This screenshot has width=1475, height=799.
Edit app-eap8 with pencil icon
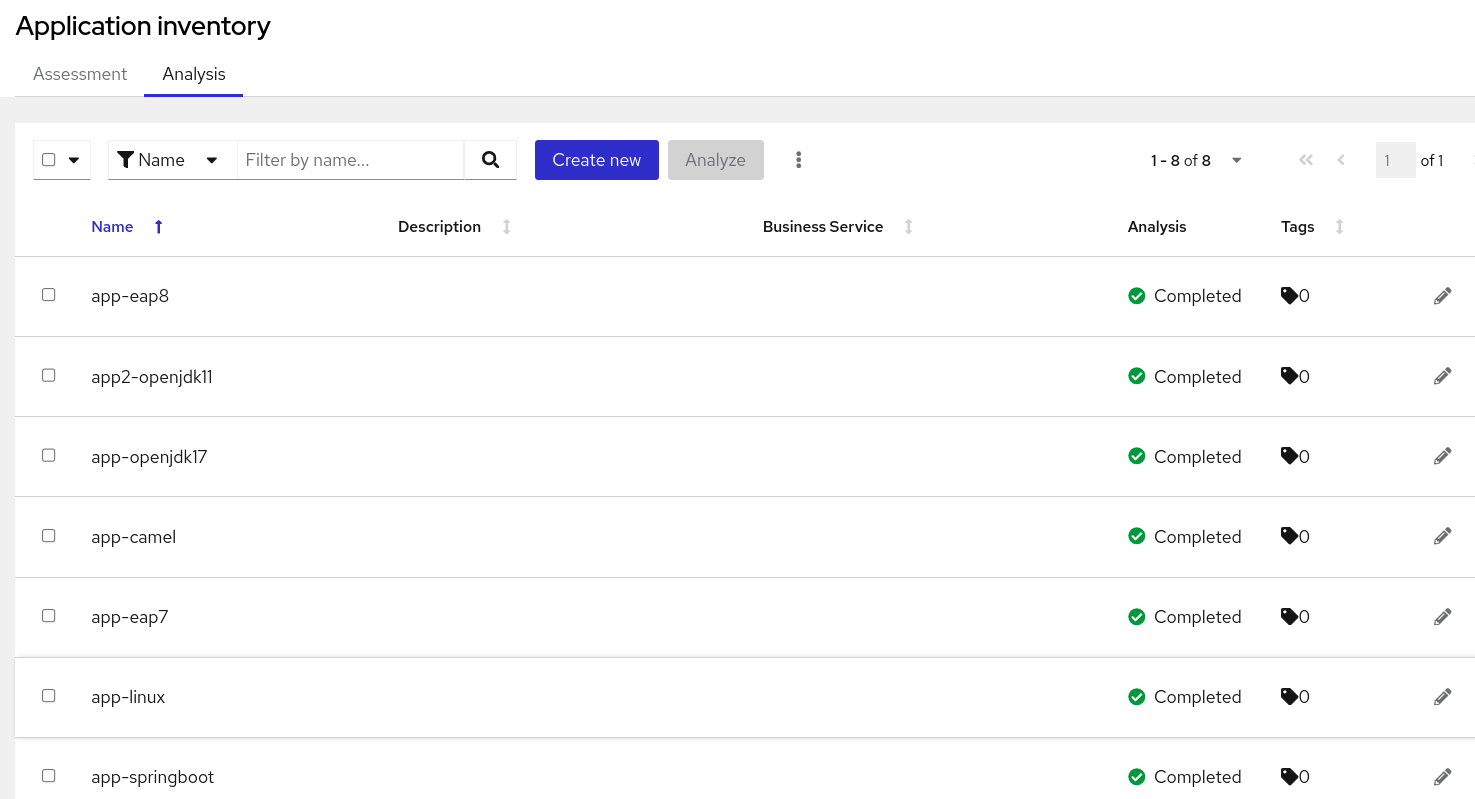coord(1442,296)
